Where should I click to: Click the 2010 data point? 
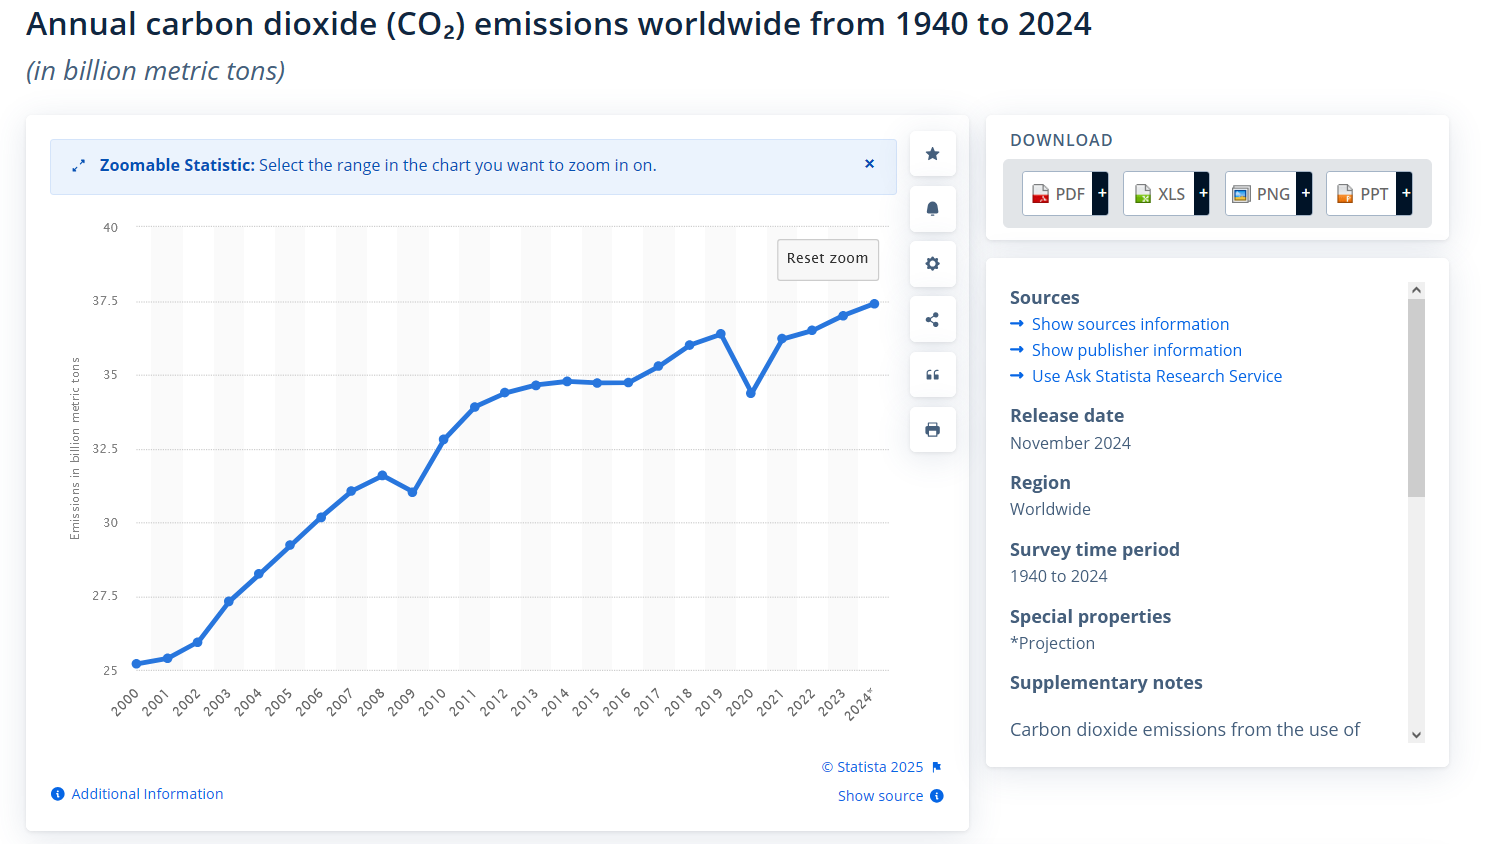click(x=443, y=439)
